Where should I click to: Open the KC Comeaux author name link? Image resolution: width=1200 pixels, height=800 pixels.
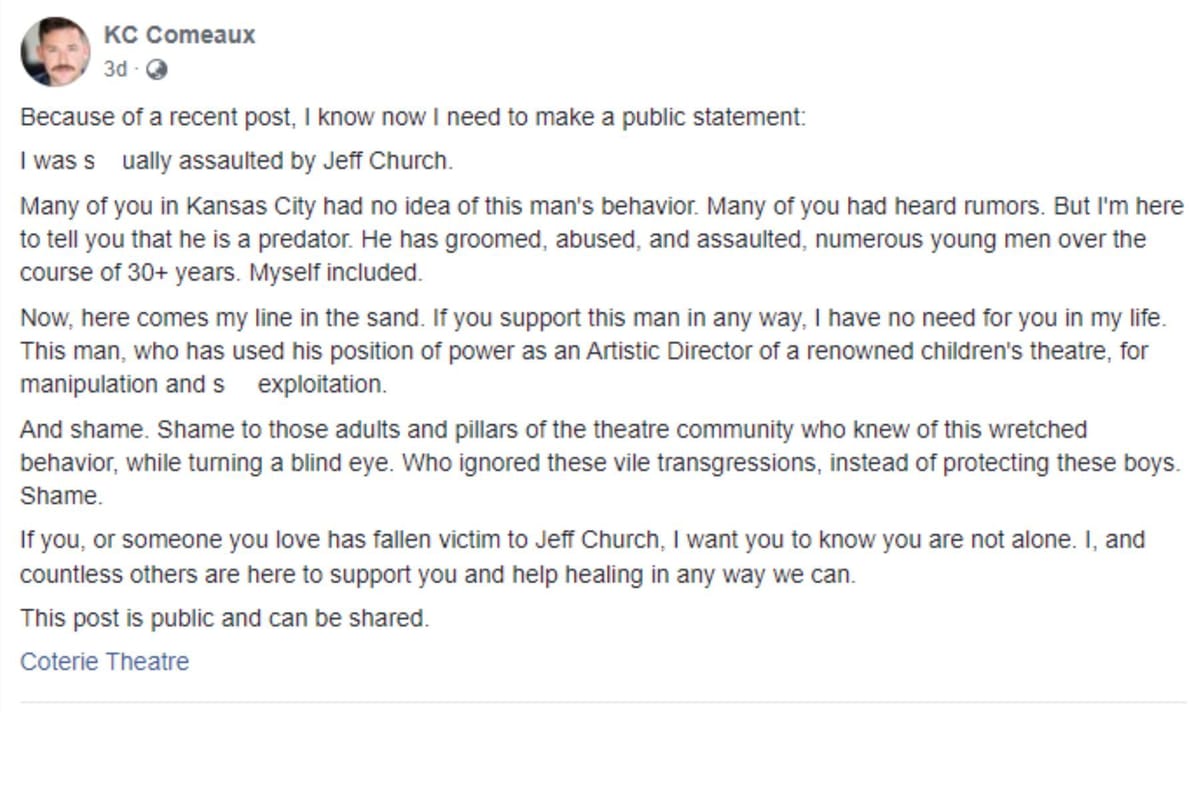[179, 35]
